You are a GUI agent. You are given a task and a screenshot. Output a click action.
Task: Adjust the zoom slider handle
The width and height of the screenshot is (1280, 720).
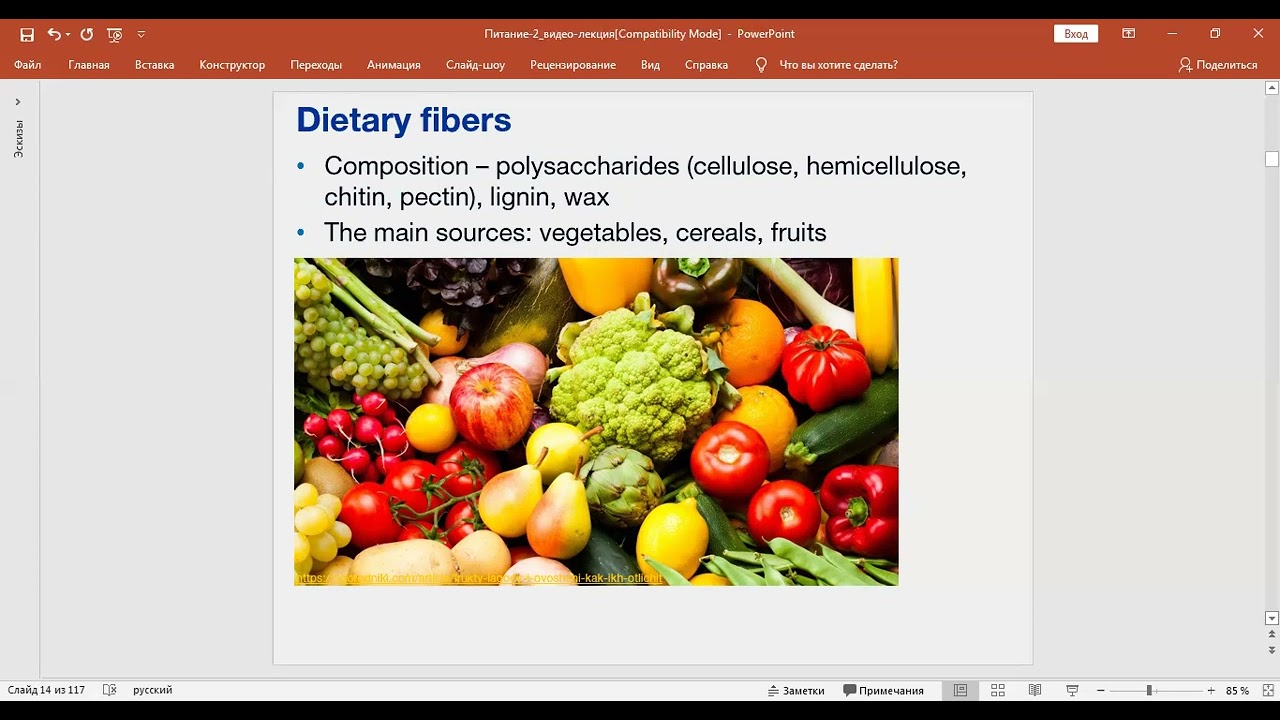tap(1149, 690)
